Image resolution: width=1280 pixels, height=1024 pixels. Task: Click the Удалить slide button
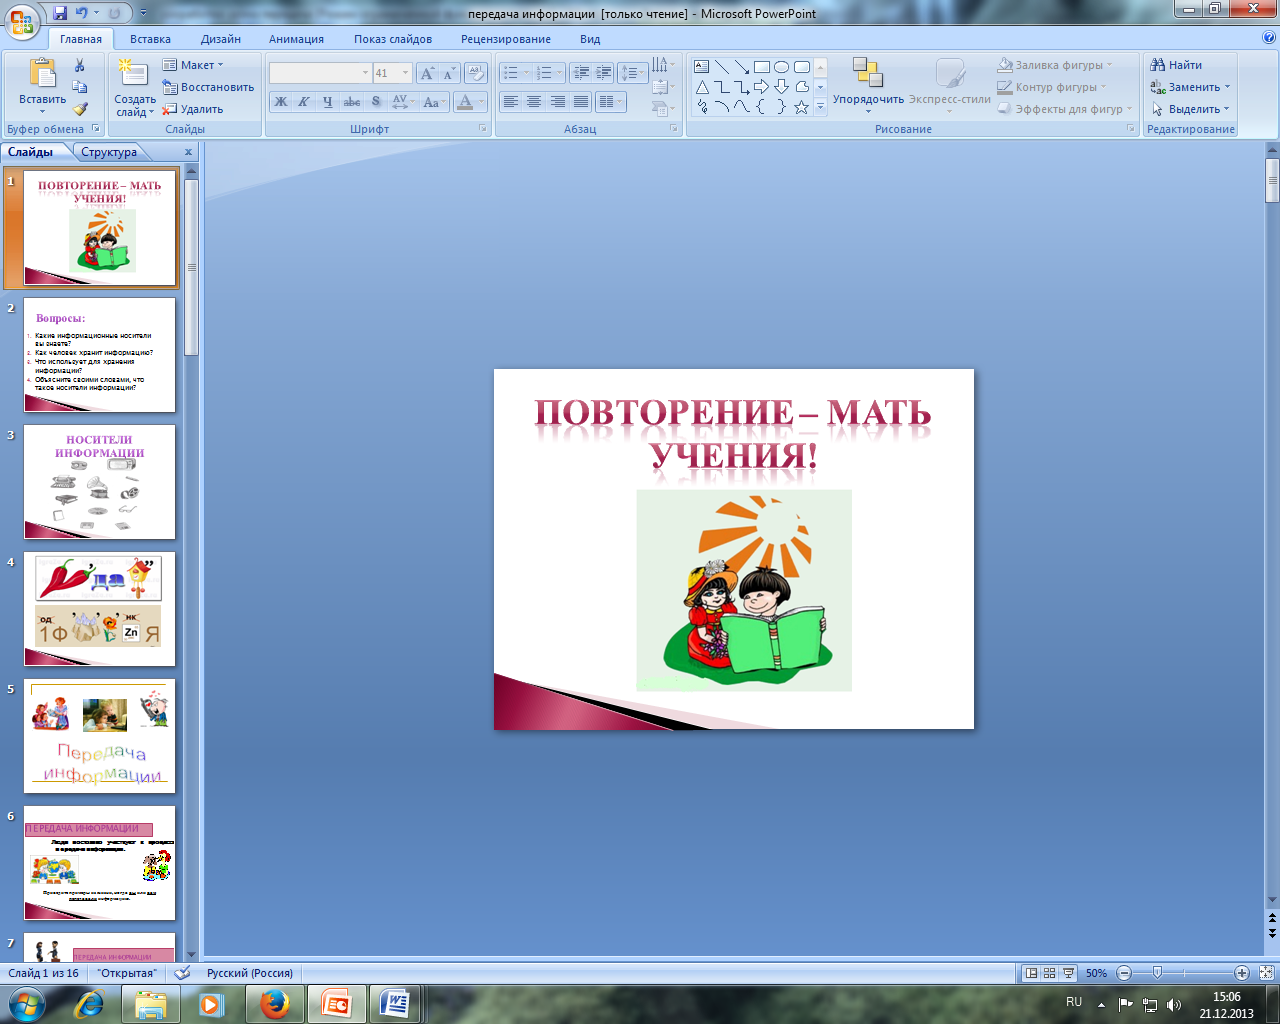[x=194, y=109]
